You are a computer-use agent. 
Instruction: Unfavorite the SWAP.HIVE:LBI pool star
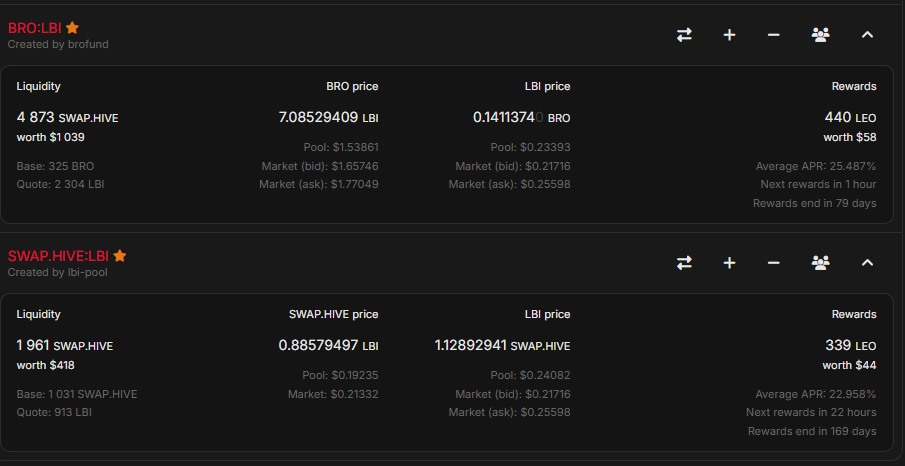[120, 256]
